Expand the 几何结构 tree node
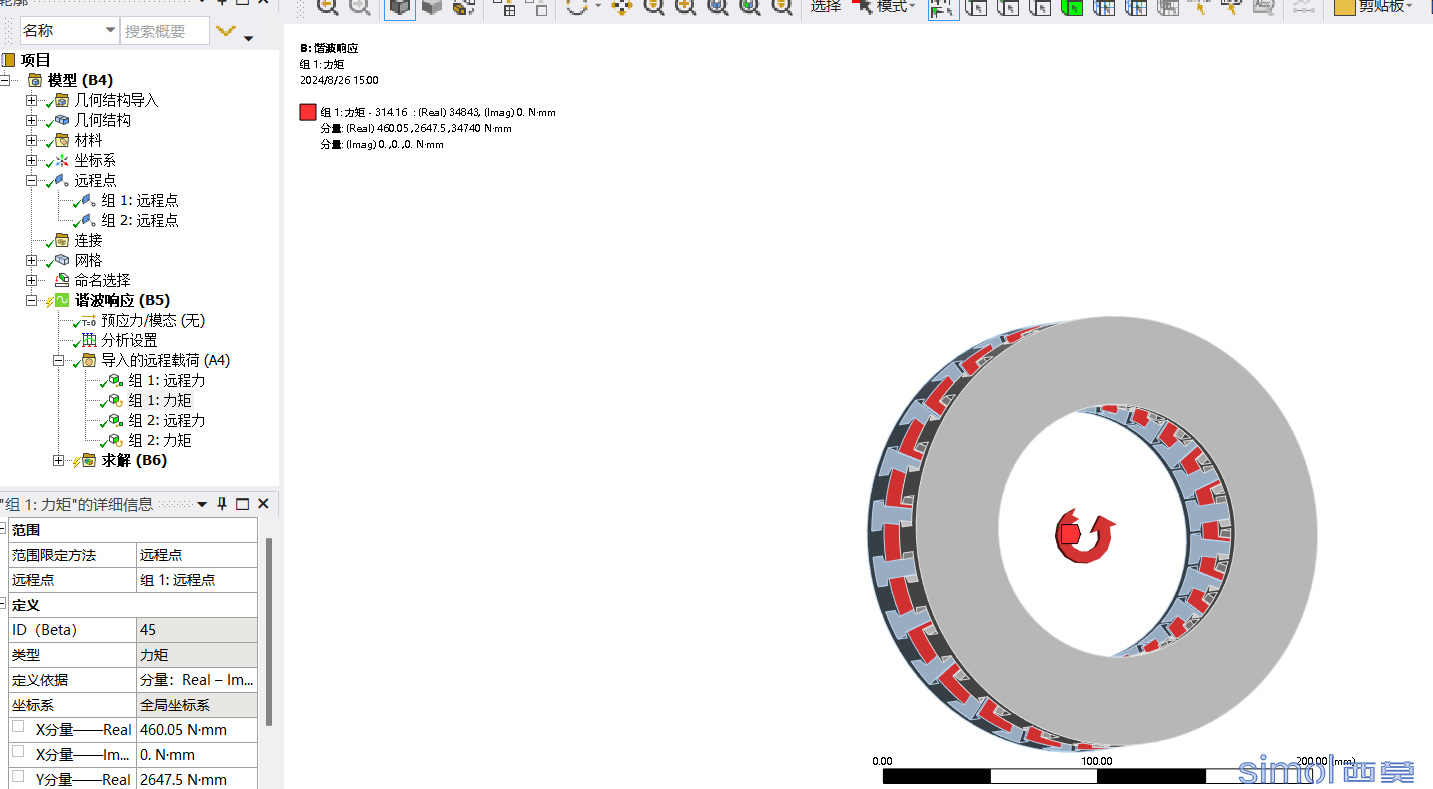This screenshot has height=789, width=1433. (x=32, y=120)
